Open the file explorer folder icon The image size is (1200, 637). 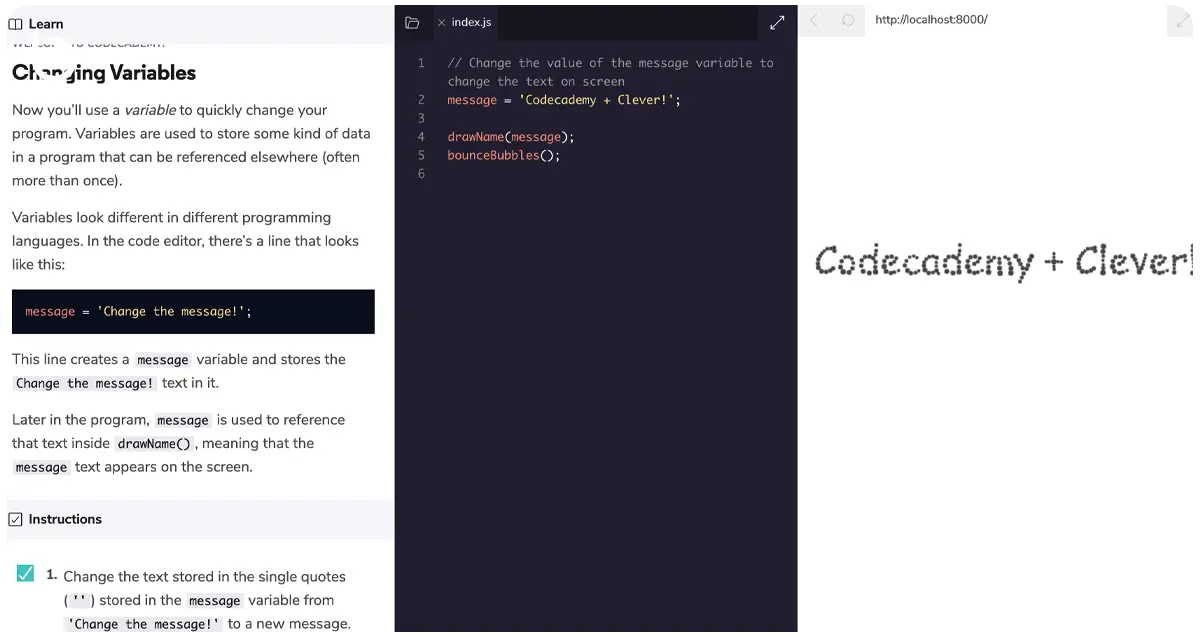(412, 22)
